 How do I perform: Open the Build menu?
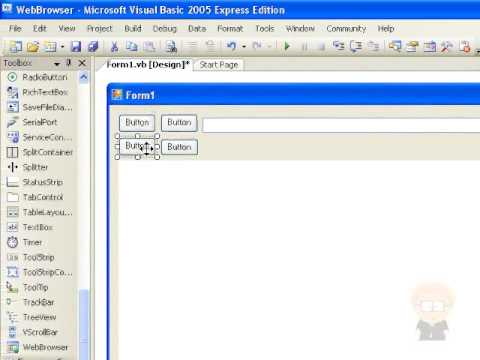[133, 29]
